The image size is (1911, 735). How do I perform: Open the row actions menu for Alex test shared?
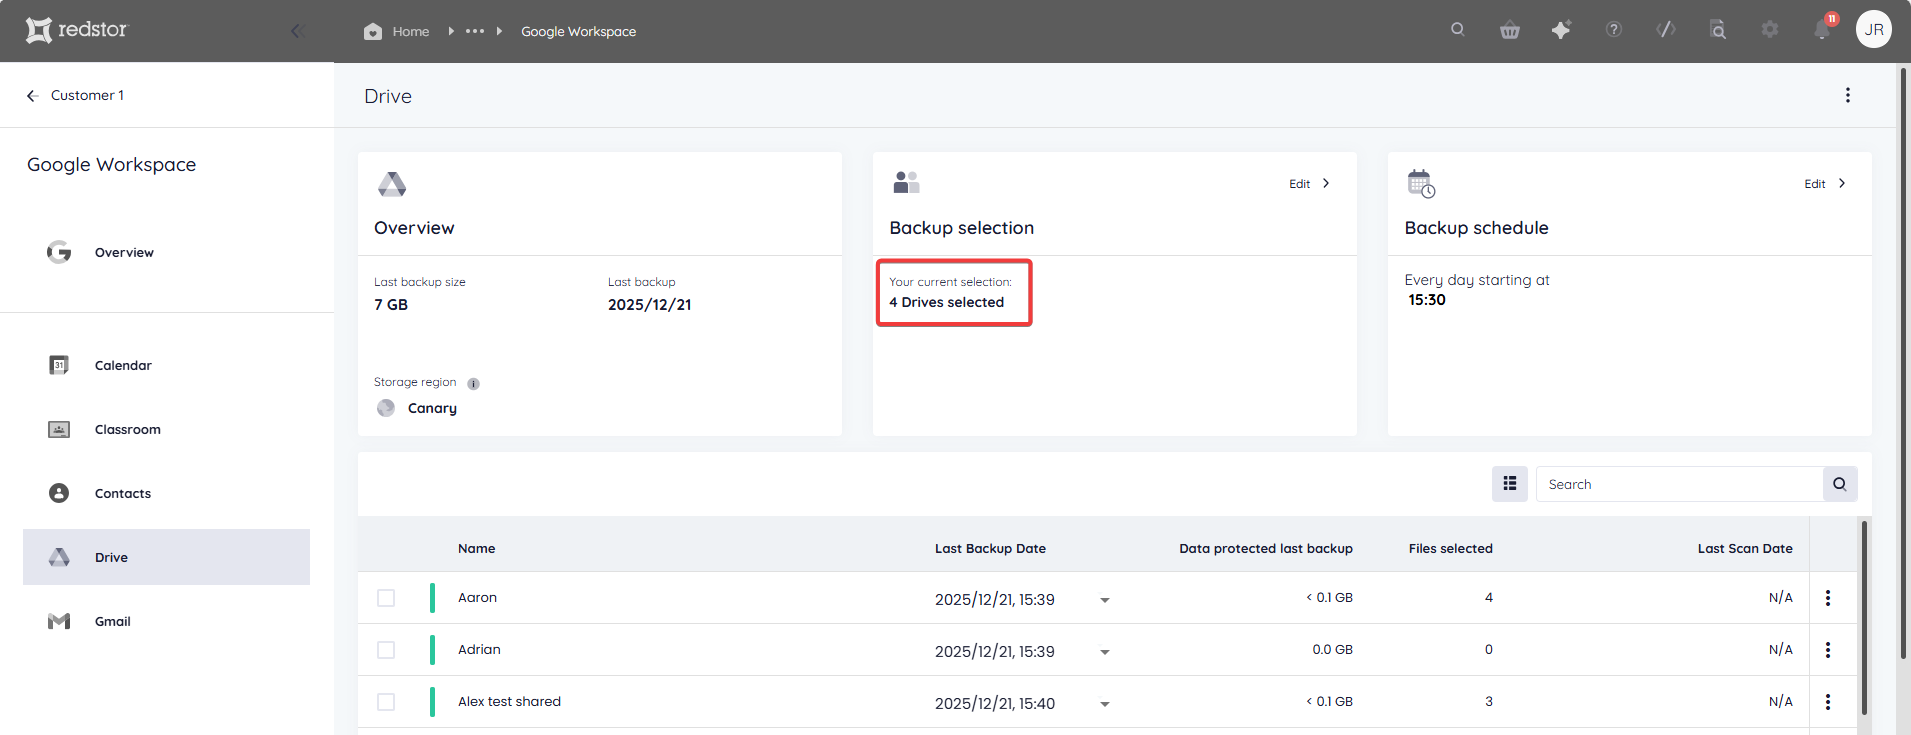click(x=1828, y=702)
